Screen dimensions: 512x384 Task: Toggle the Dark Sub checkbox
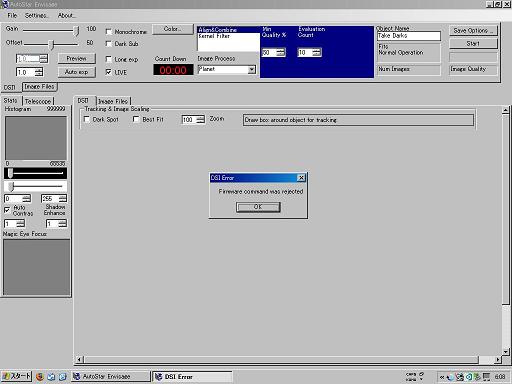(x=109, y=44)
